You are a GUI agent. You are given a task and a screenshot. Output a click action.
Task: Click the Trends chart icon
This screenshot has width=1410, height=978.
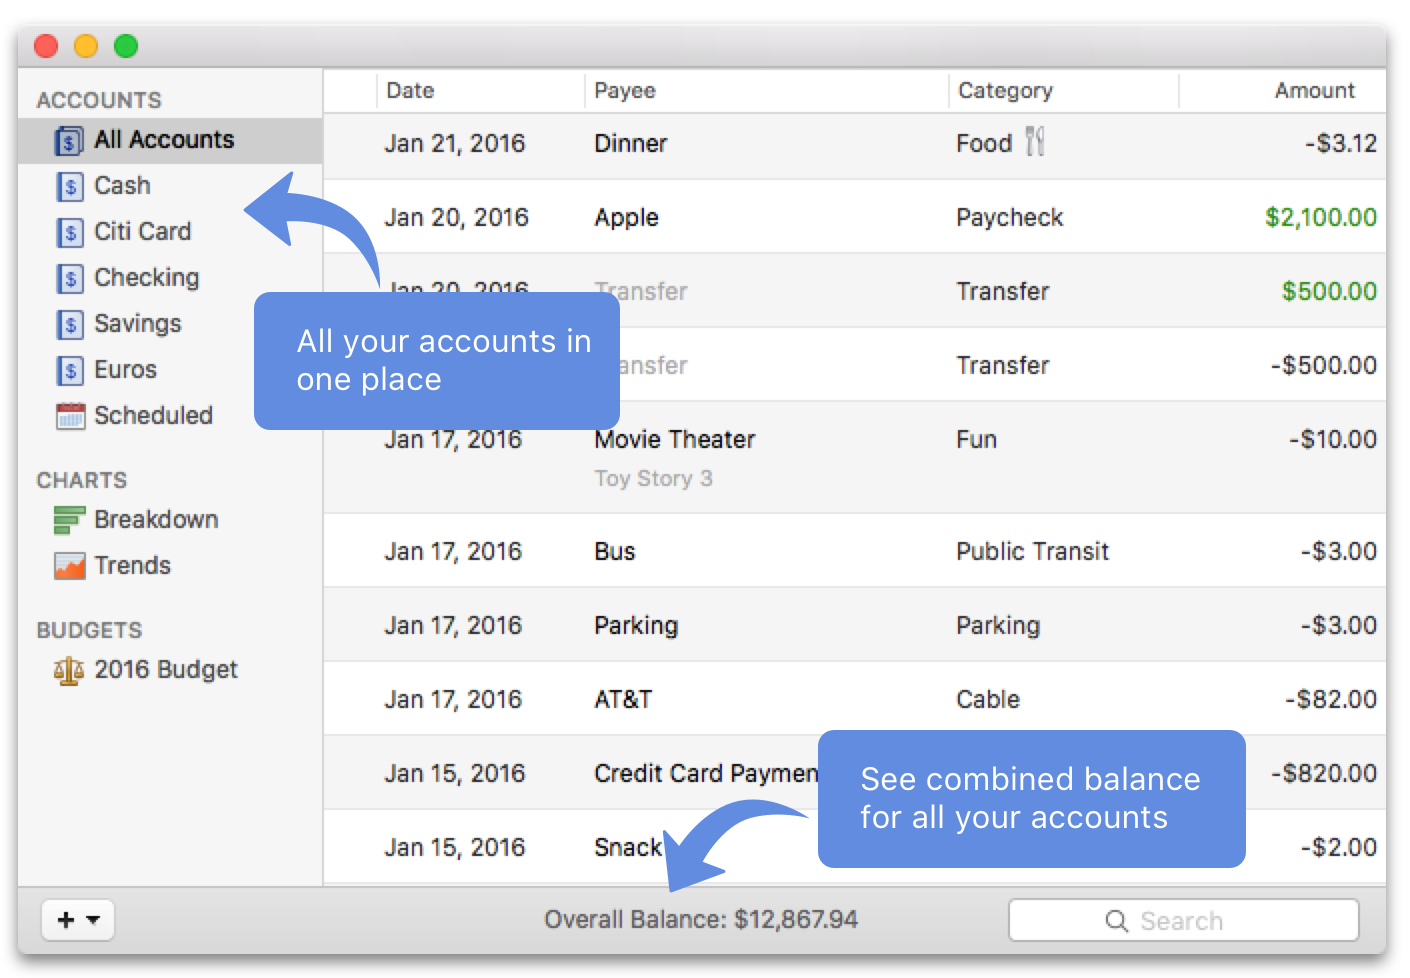pyautogui.click(x=69, y=566)
